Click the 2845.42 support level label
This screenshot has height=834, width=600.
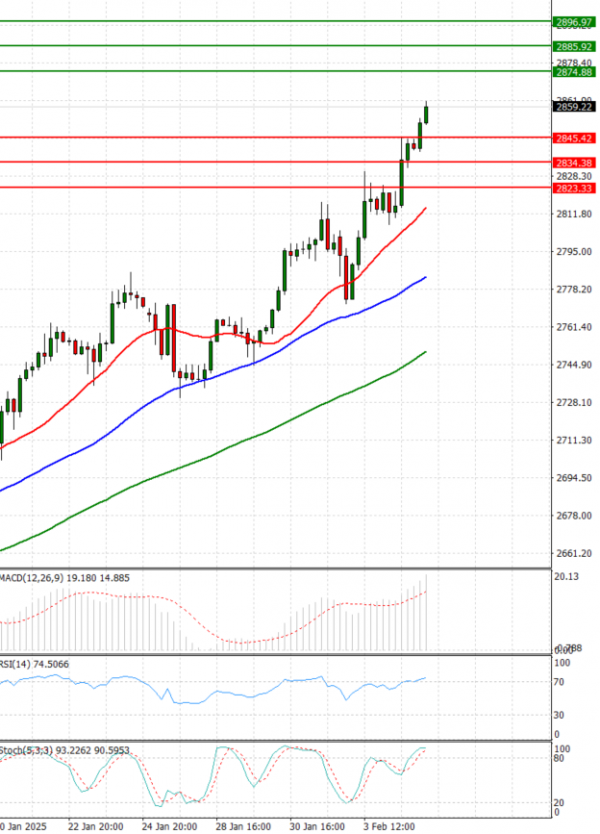(573, 138)
